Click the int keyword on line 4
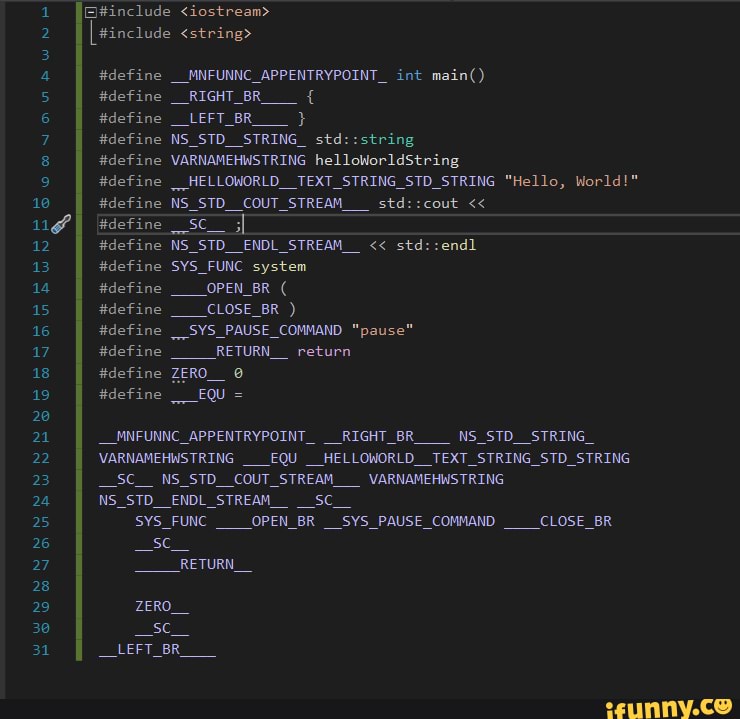Screen dimensions: 740x719 tap(409, 75)
